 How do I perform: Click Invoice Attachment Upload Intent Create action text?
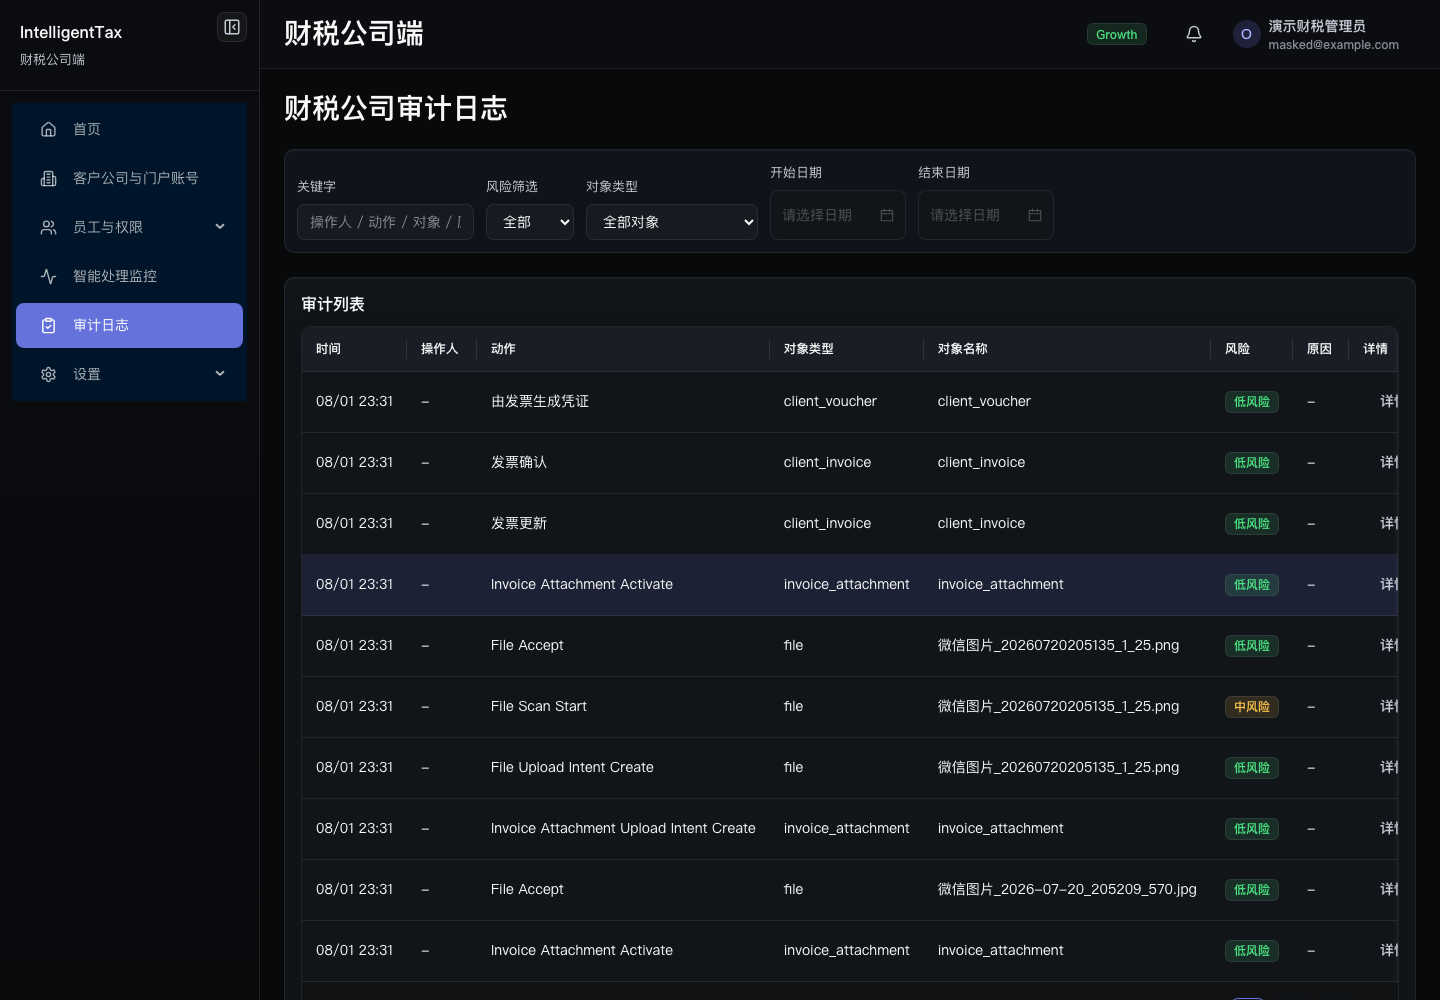click(x=623, y=828)
